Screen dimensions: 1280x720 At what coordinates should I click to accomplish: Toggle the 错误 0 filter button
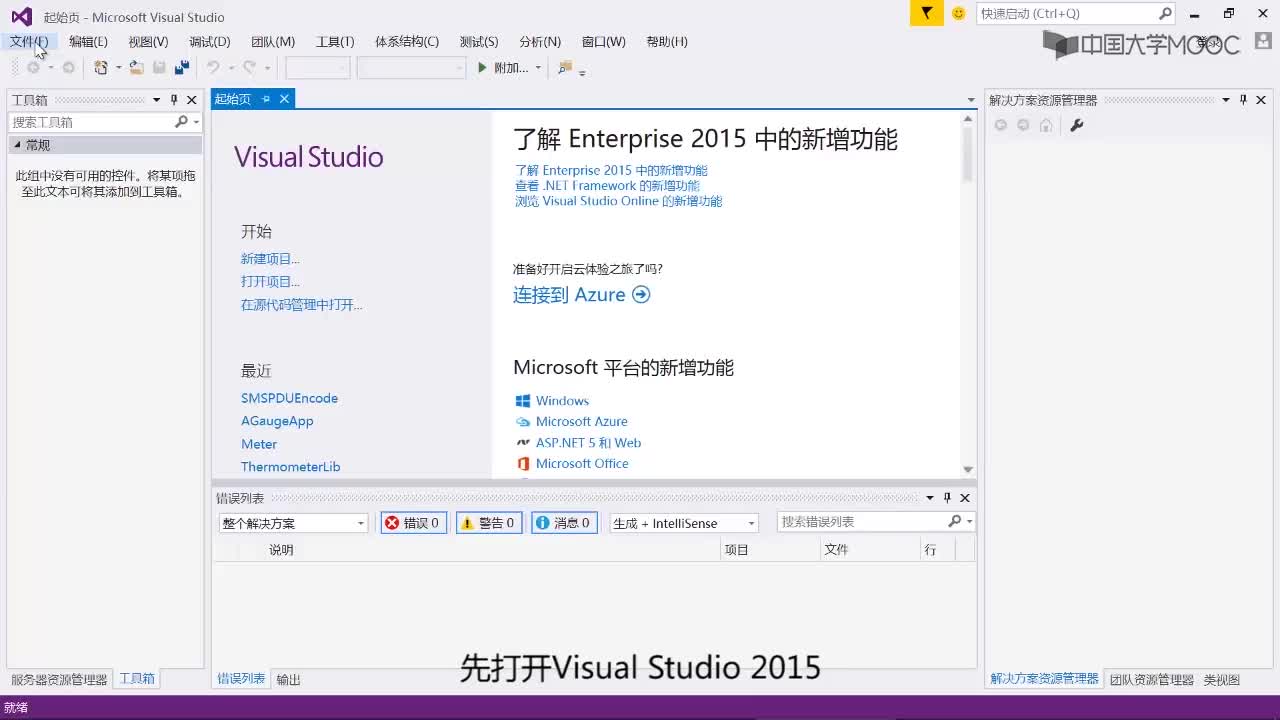tap(414, 523)
